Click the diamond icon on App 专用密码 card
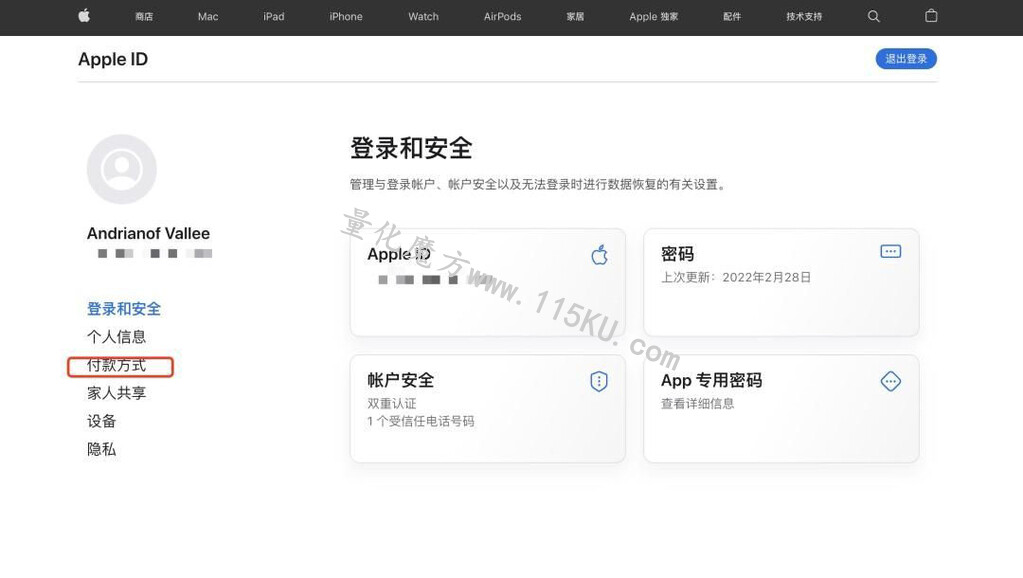The width and height of the screenshot is (1023, 578). 891,381
